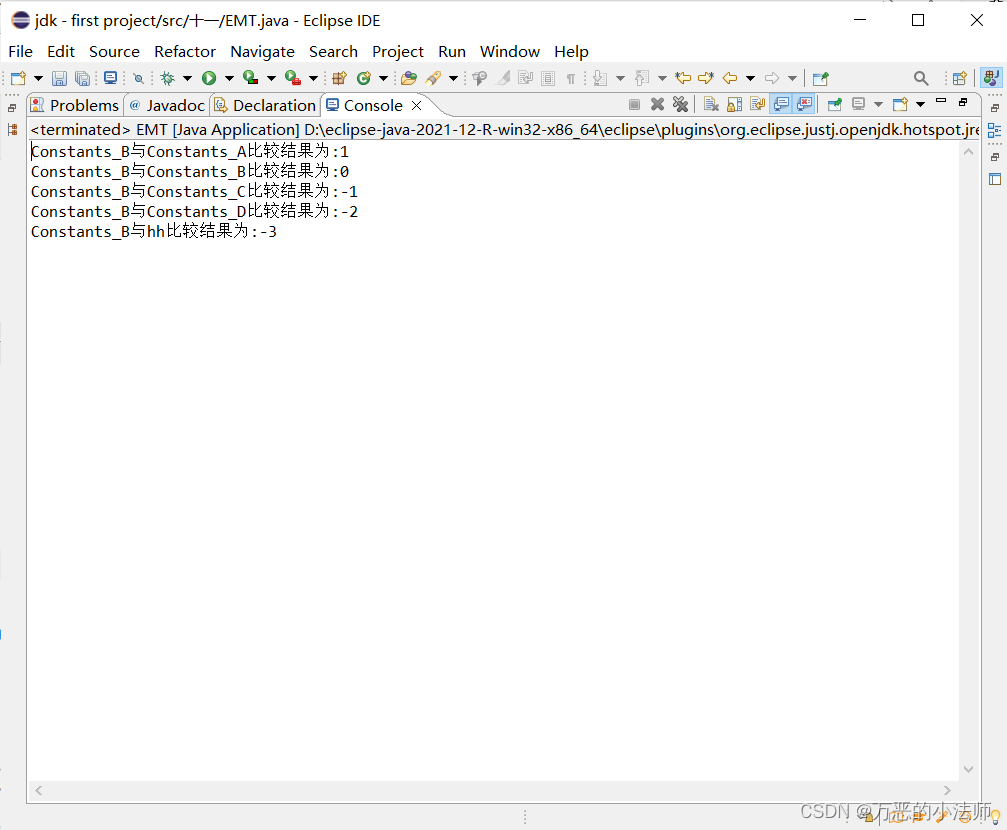Expand the New Java Class dropdown

pos(383,78)
